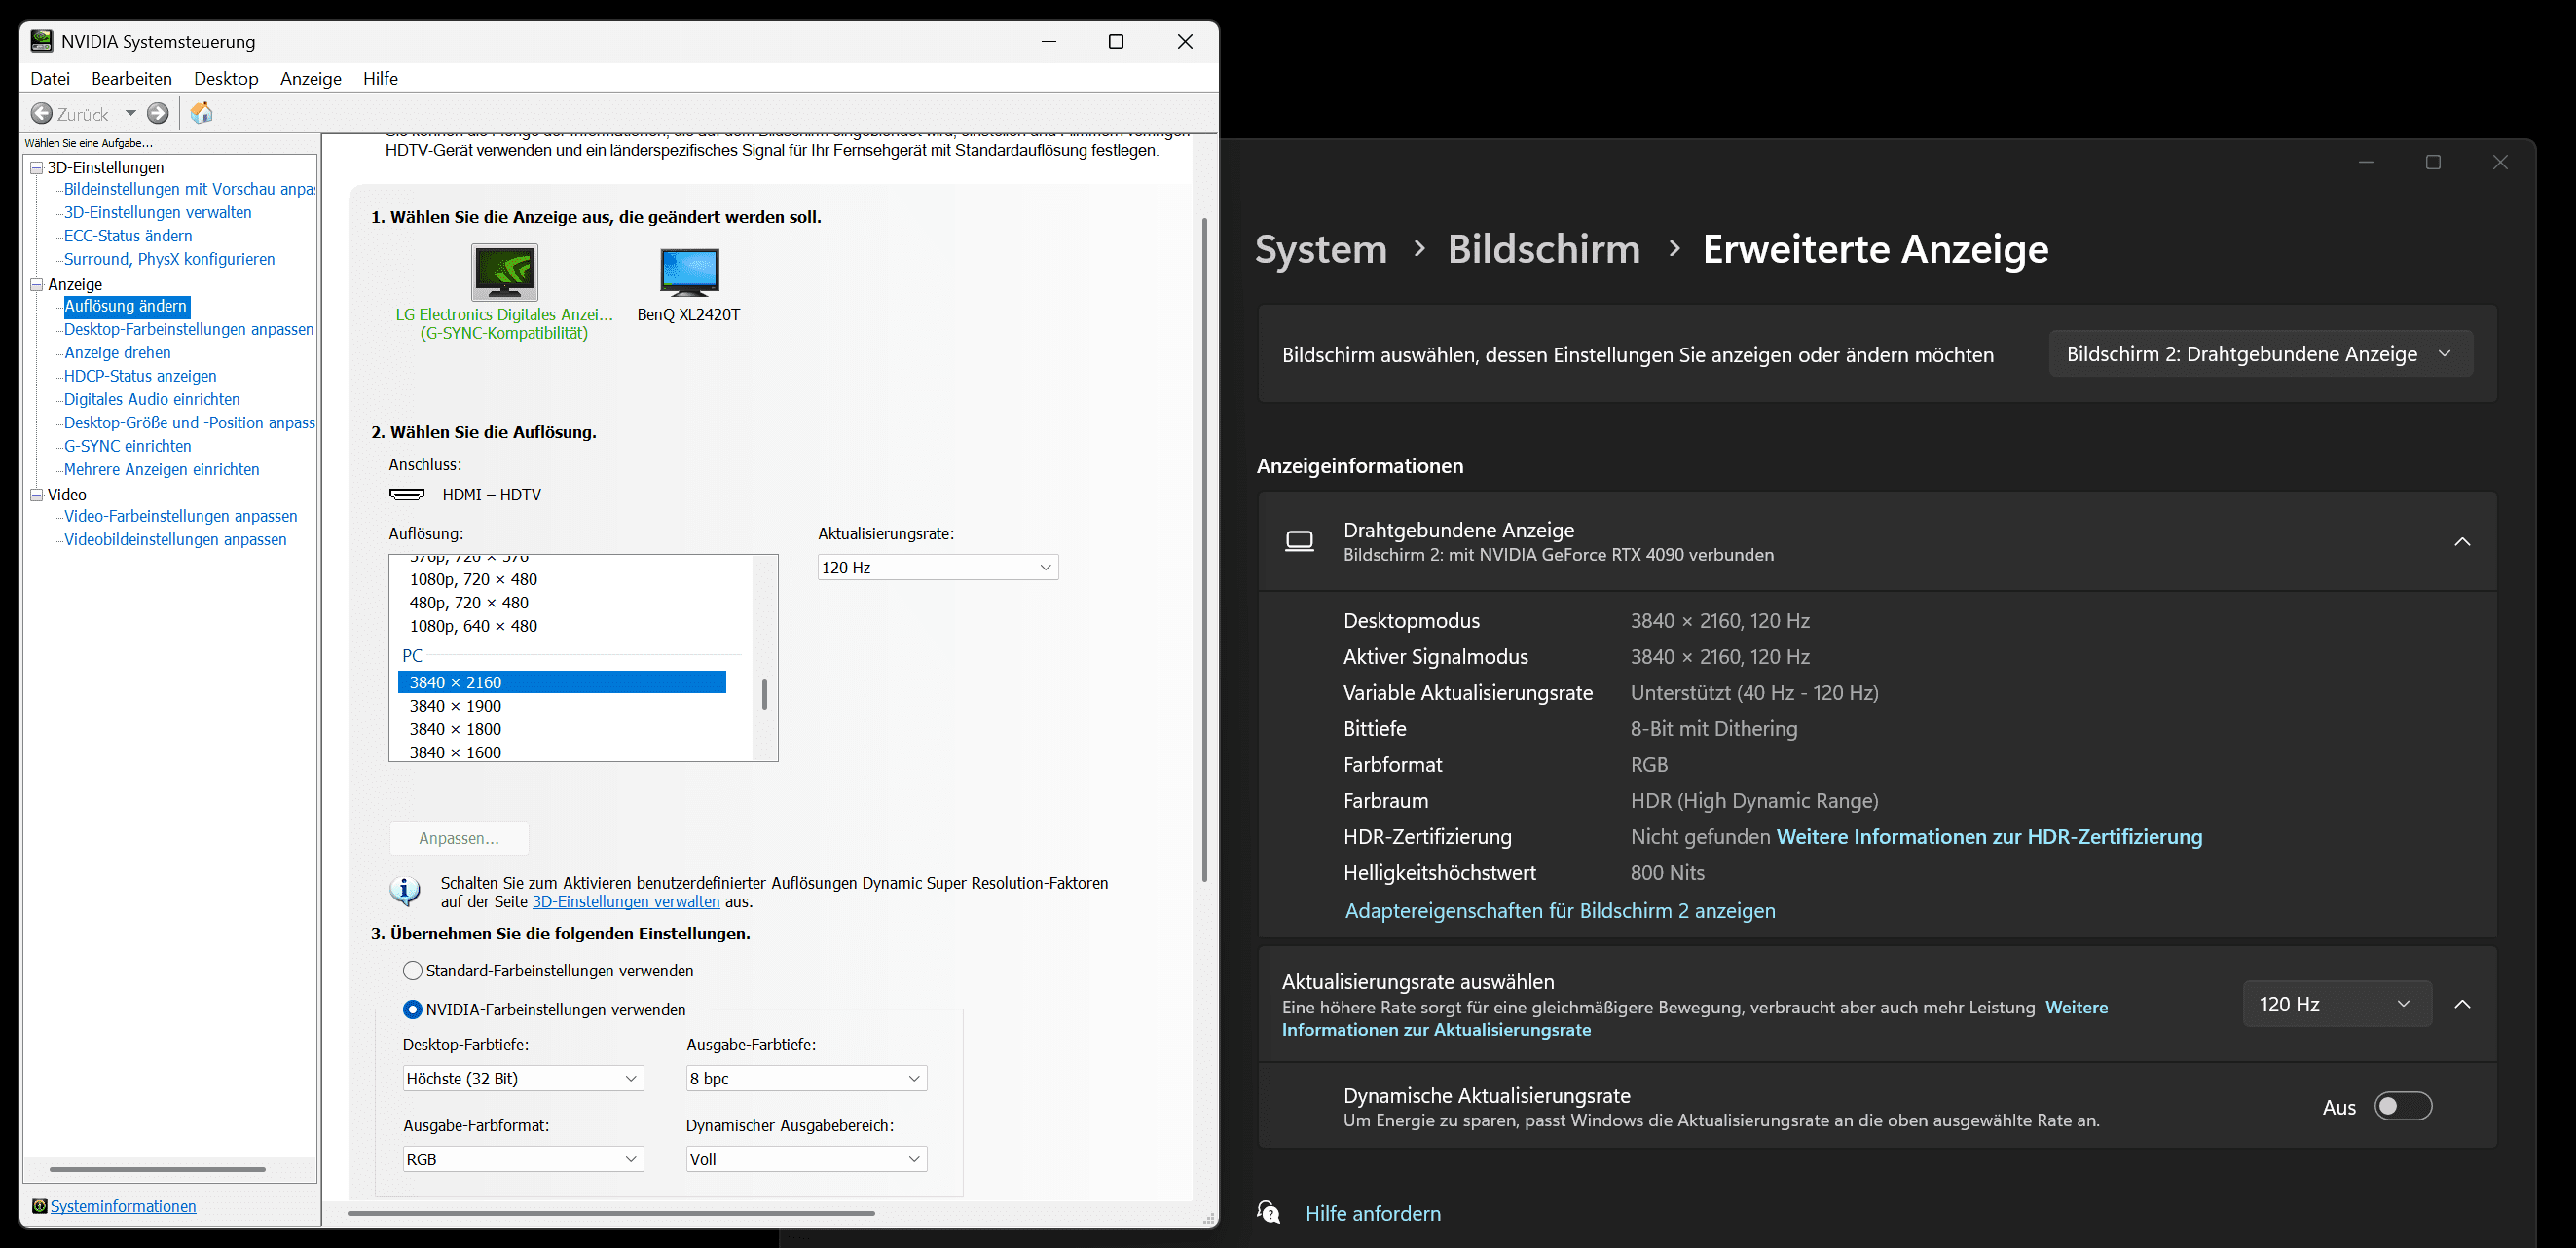Select resolution 480p, 720 × 480
Viewport: 2576px width, 1248px height.
coord(469,603)
